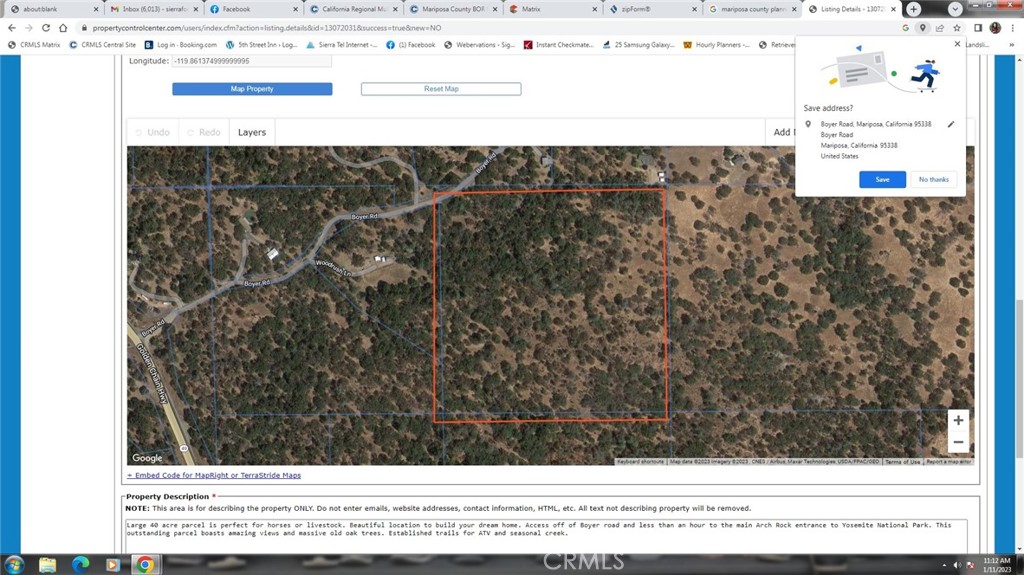Open the Log in - Booking.com bookmark
The height and width of the screenshot is (575, 1024).
pyautogui.click(x=181, y=45)
